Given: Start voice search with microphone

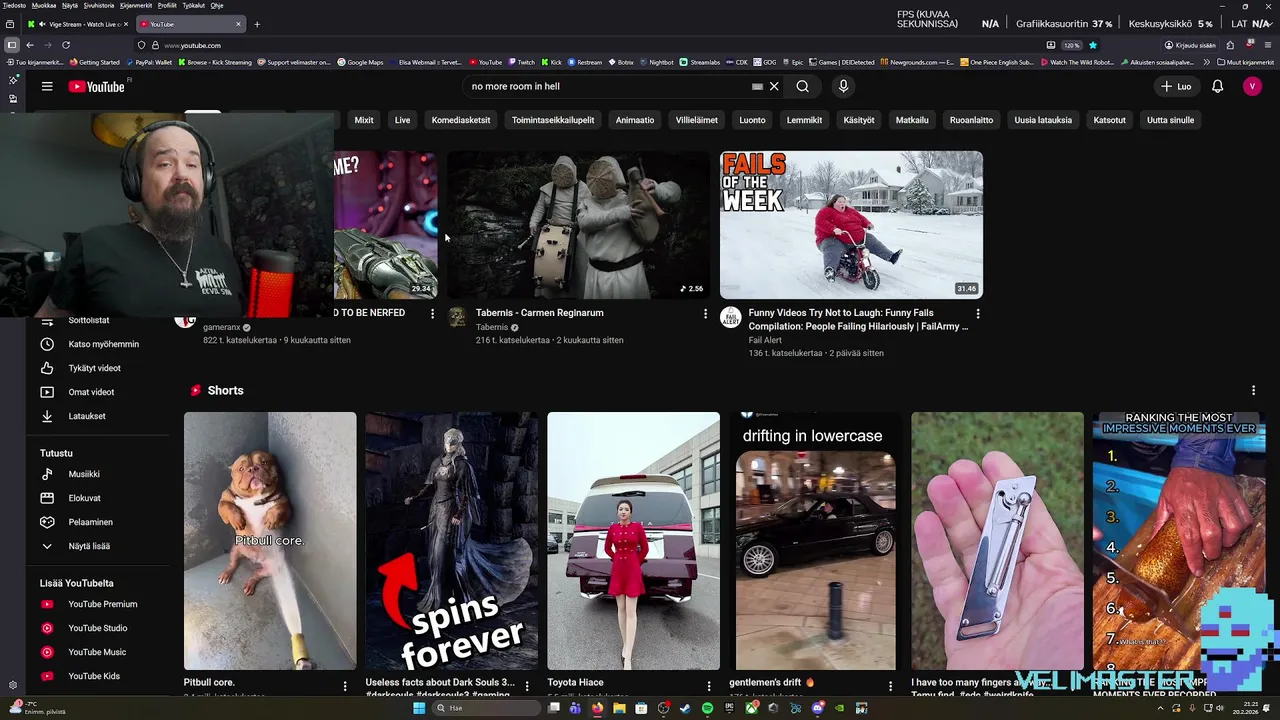Looking at the screenshot, I should pyautogui.click(x=843, y=87).
